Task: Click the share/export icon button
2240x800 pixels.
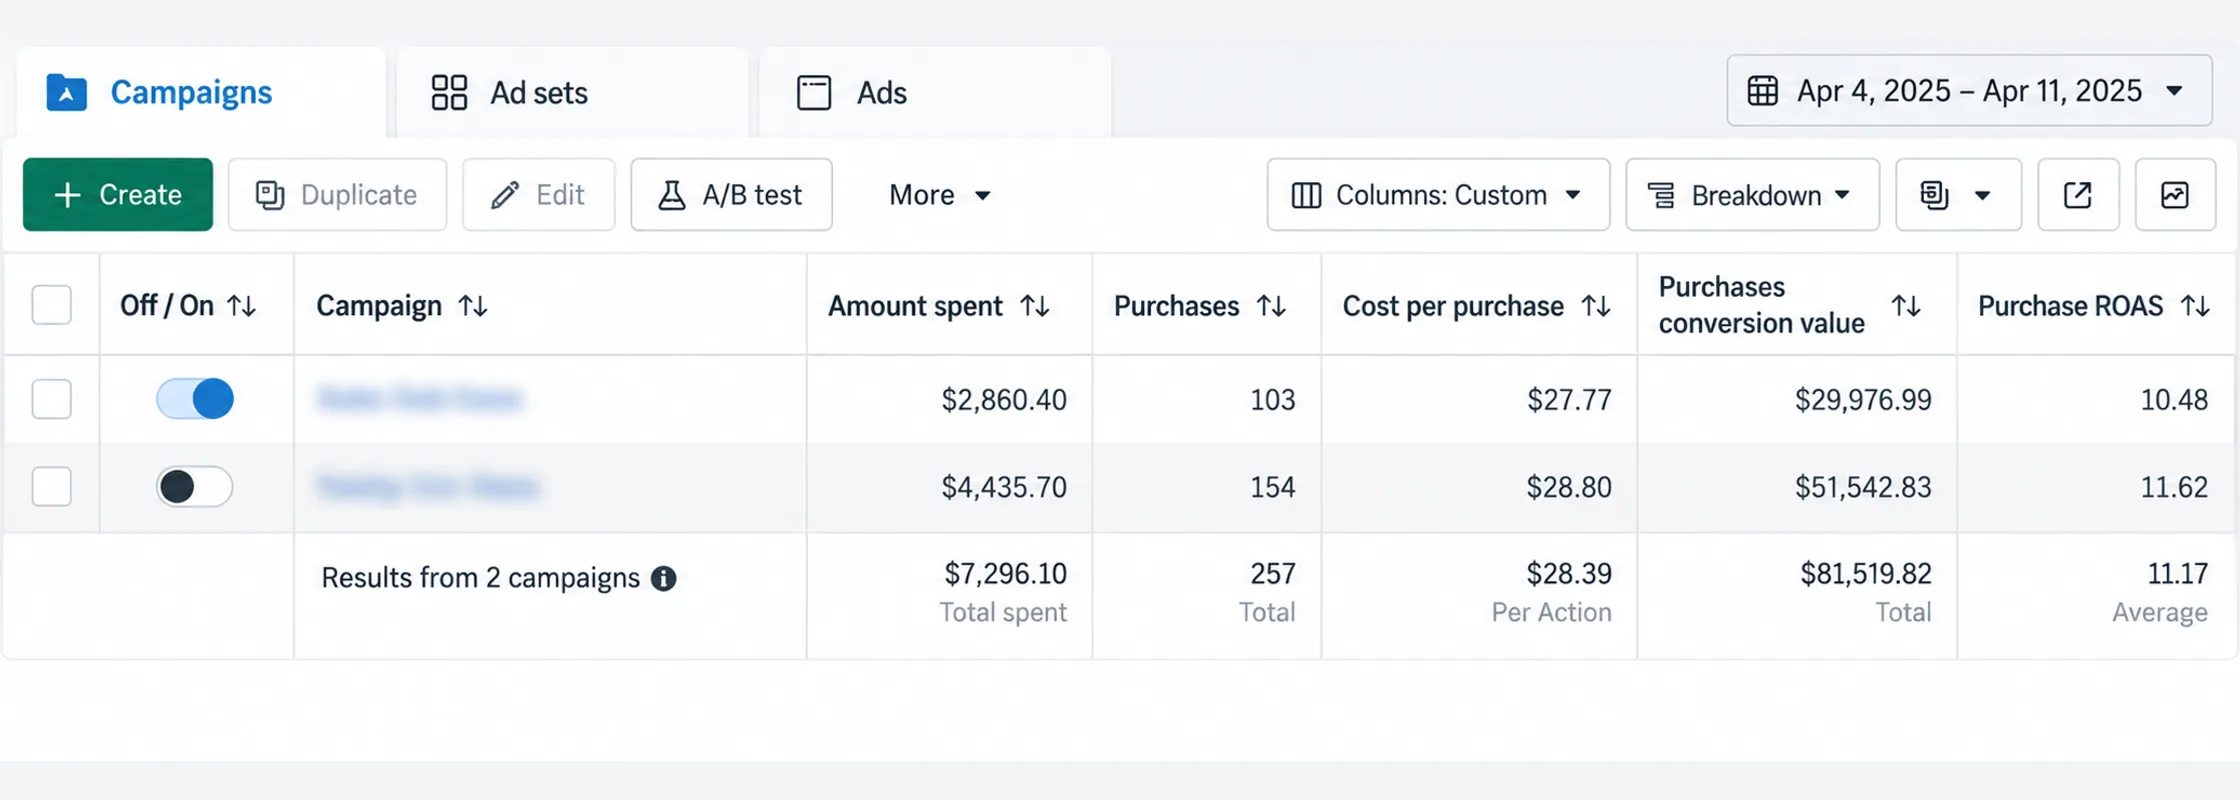Action: click(x=2078, y=195)
